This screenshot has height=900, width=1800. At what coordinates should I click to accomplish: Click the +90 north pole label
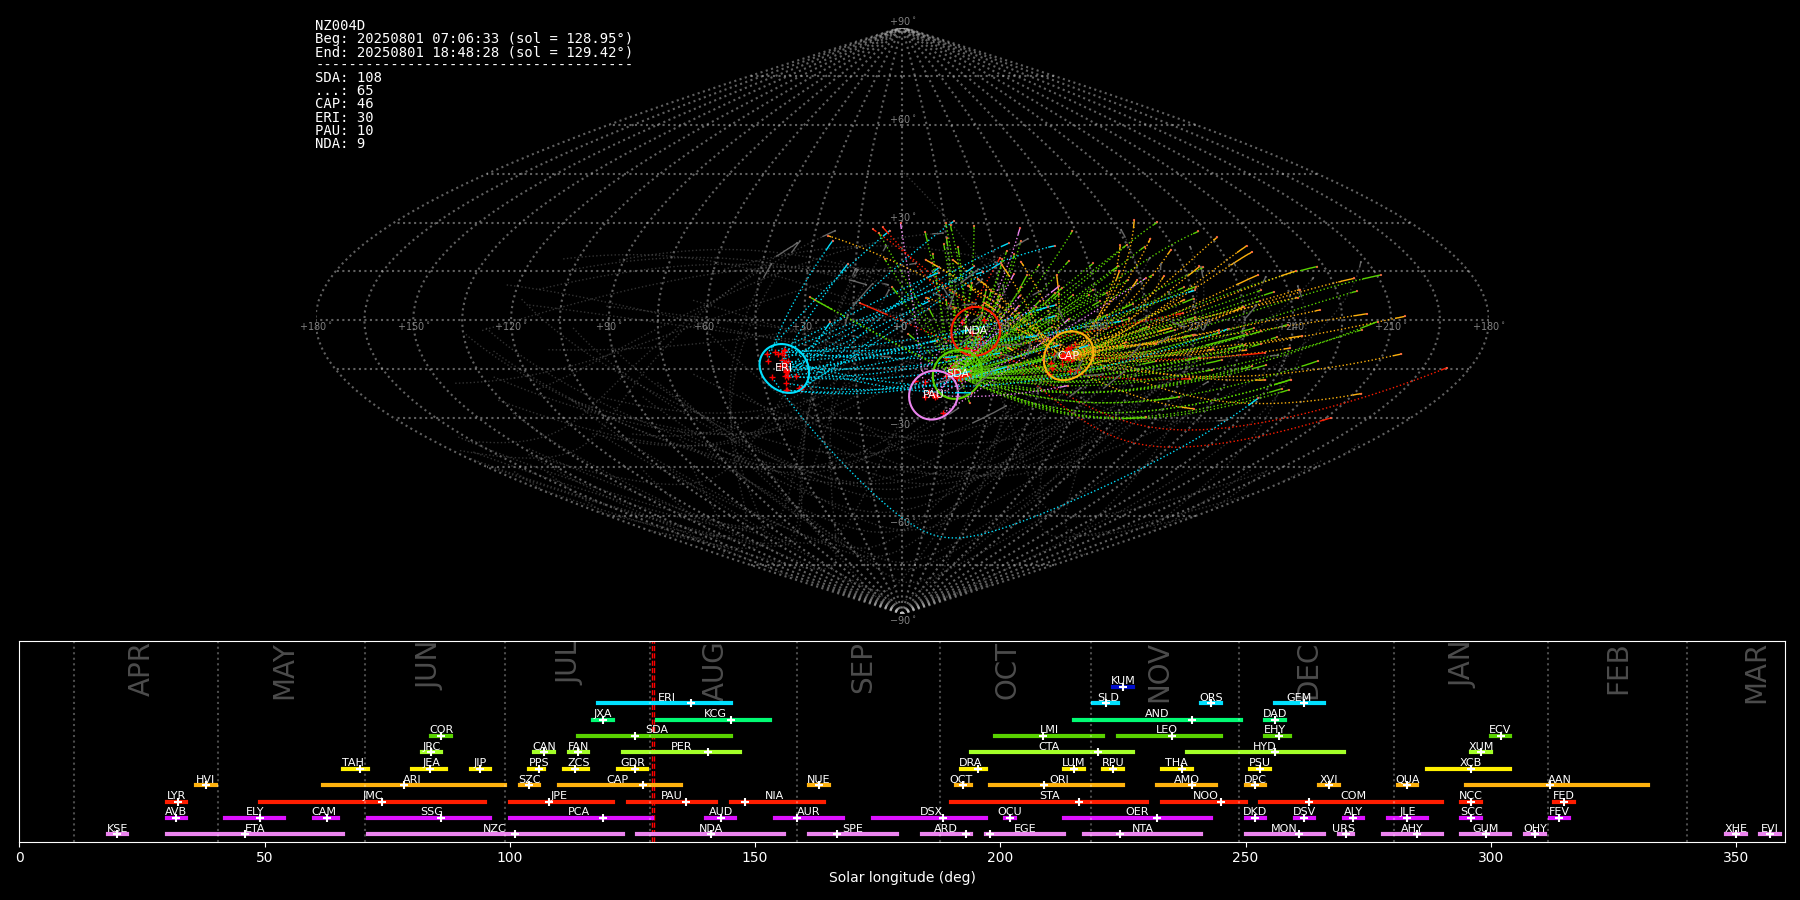point(902,22)
